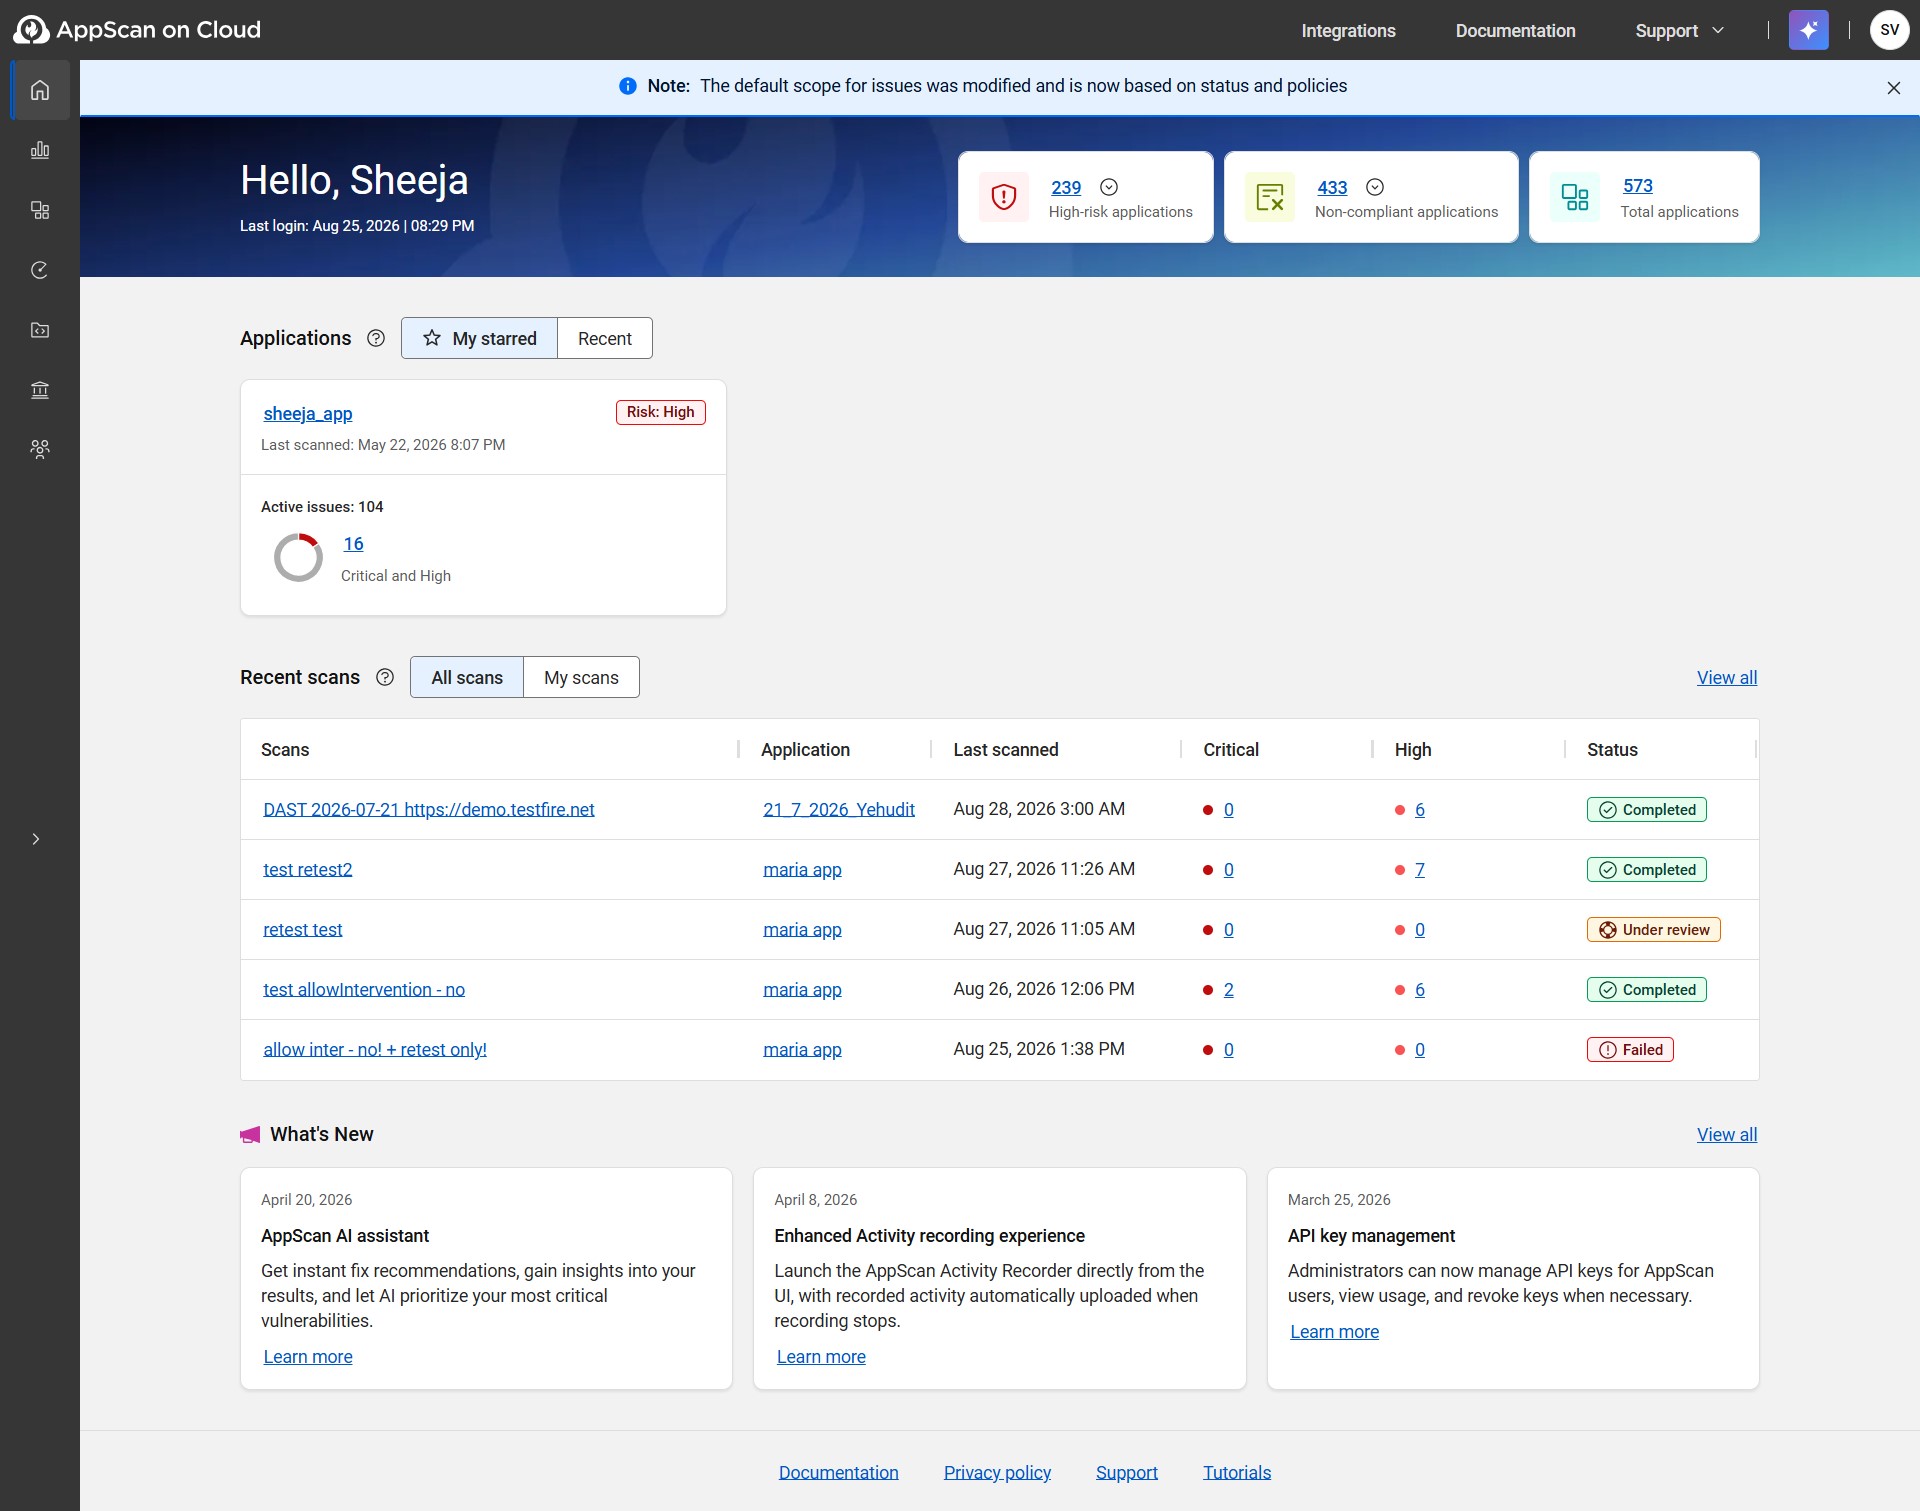Click the Failed status badge
This screenshot has height=1511, width=1920.
point(1630,1050)
